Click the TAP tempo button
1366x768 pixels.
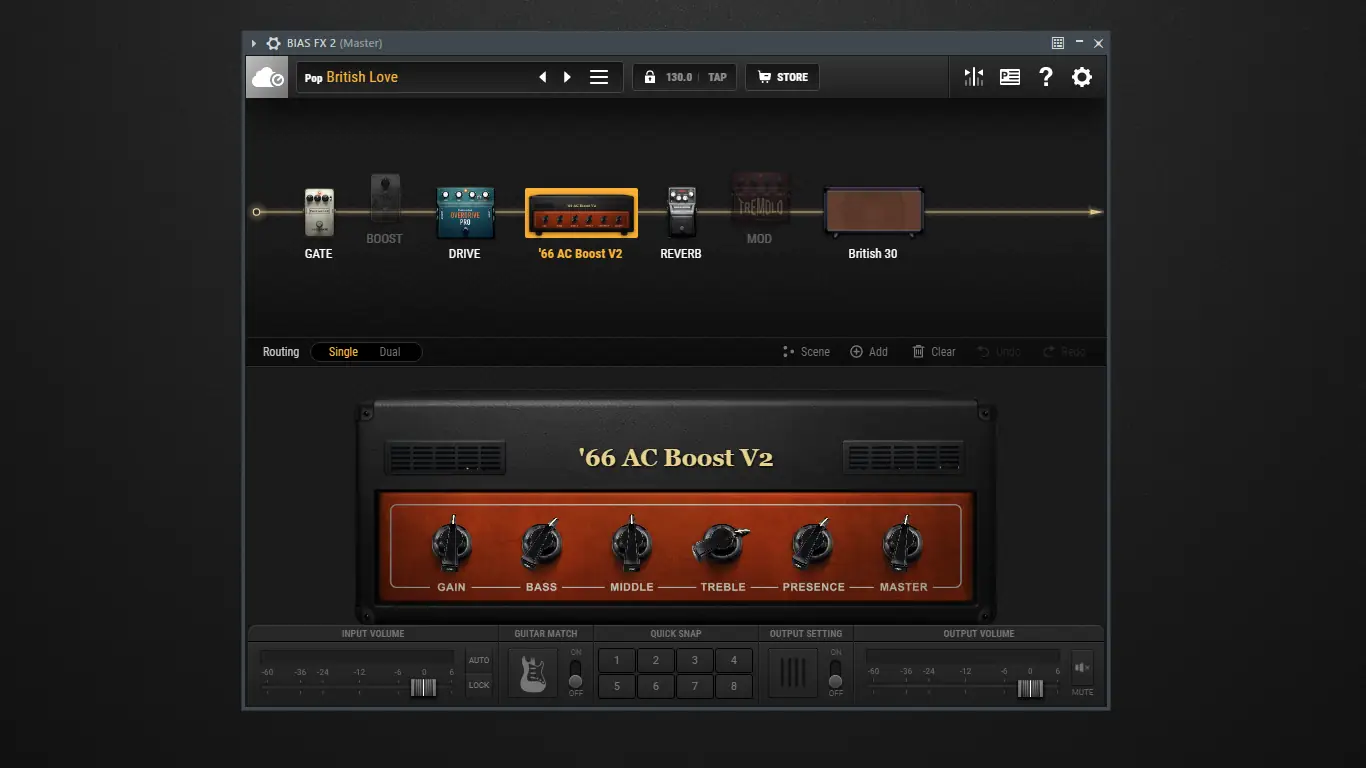718,77
